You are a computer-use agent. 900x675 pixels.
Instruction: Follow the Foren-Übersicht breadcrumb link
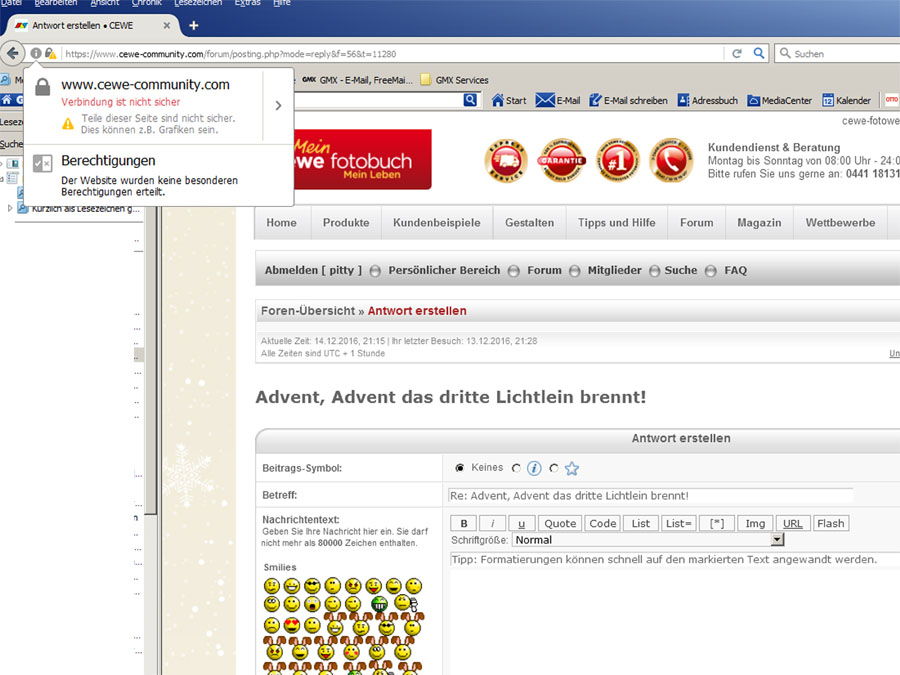click(308, 311)
